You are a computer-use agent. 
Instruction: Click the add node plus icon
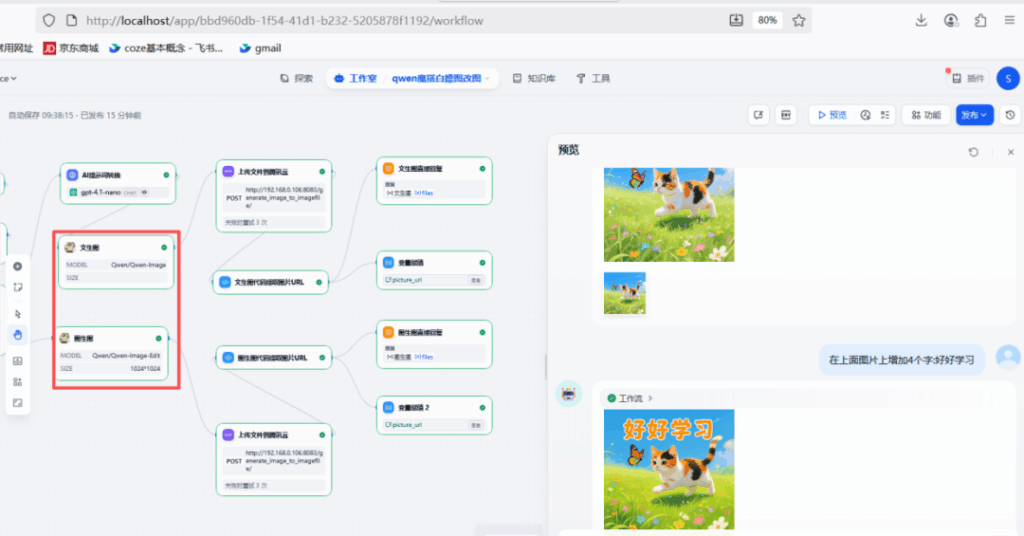pyautogui.click(x=18, y=266)
